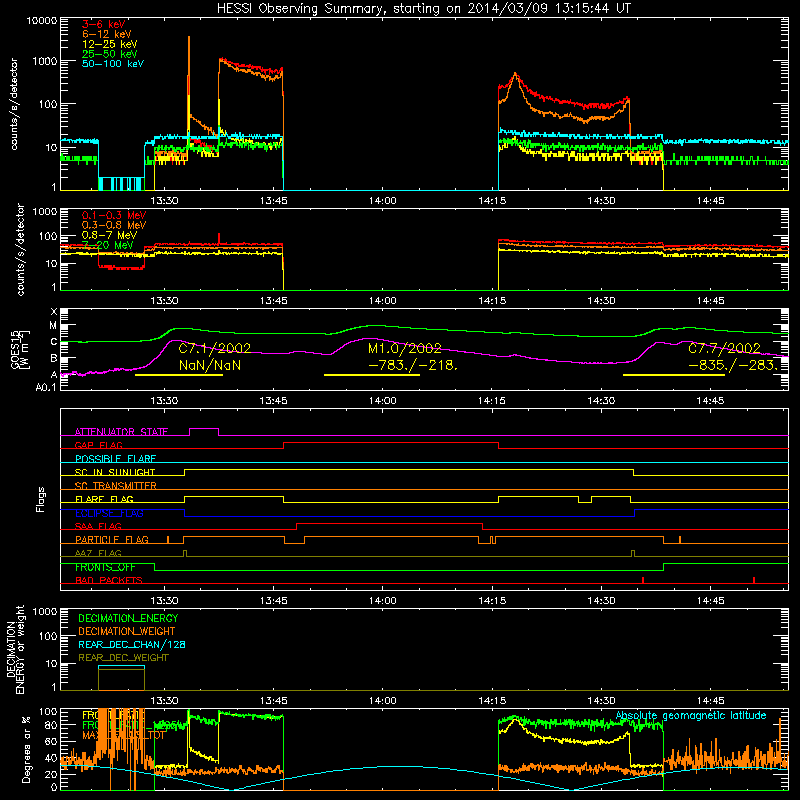Click the X class tick on GOES plot
800x800 pixels.
[54, 312]
